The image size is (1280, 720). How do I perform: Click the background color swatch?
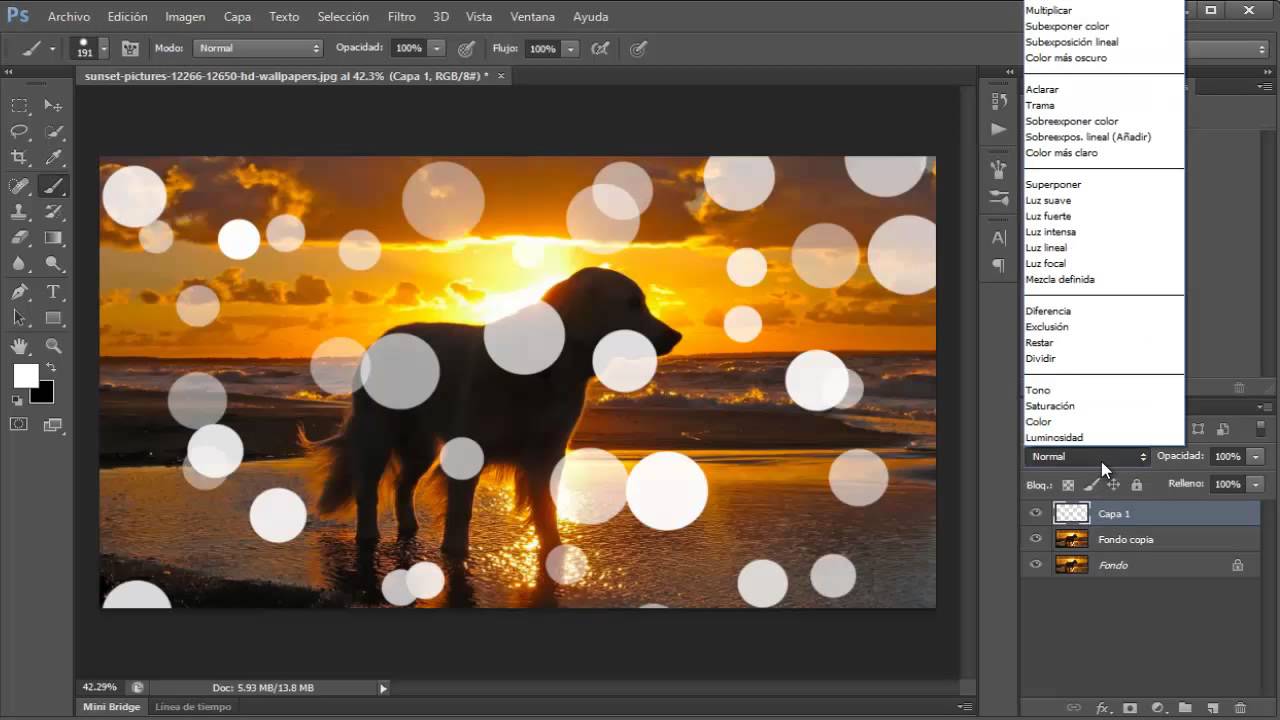pos(42,392)
